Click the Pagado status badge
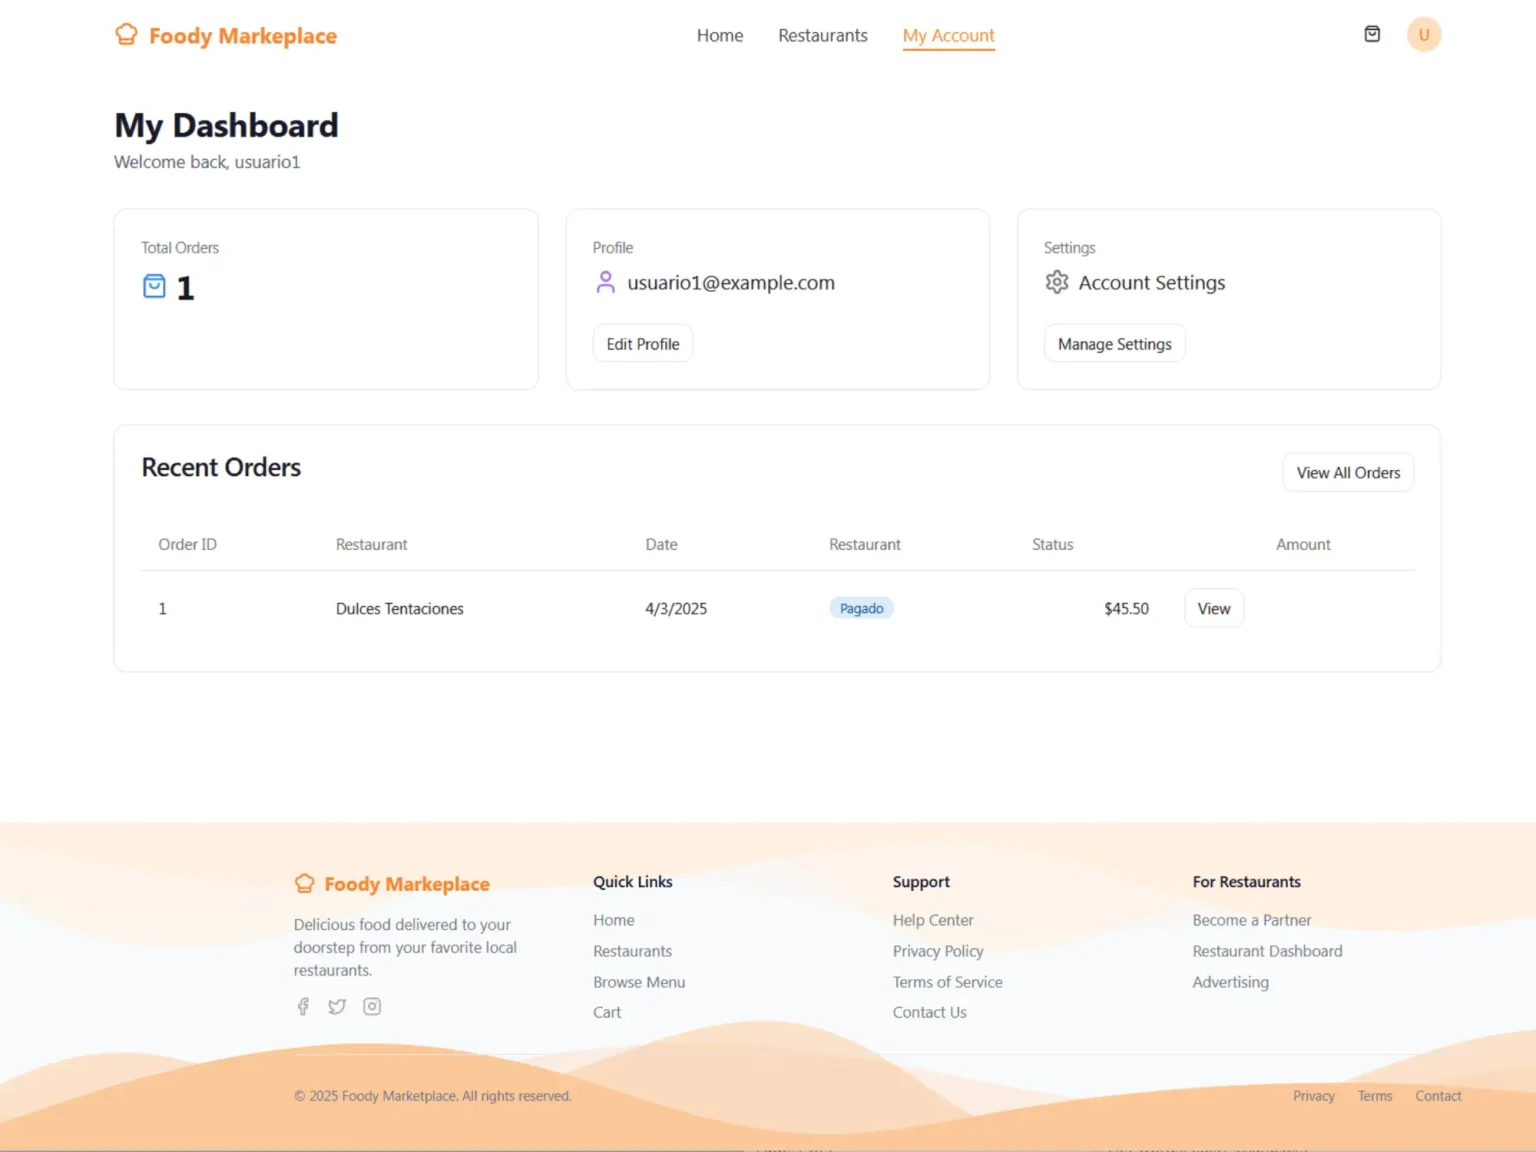This screenshot has width=1536, height=1152. [861, 608]
